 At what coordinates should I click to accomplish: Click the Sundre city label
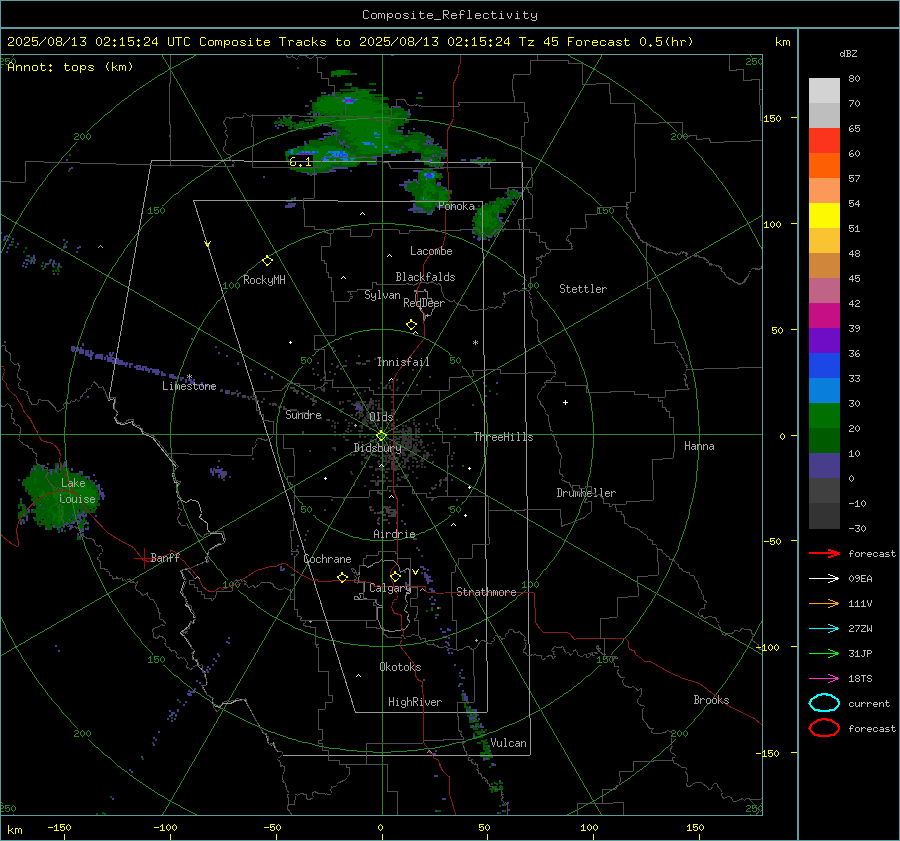pyautogui.click(x=303, y=414)
